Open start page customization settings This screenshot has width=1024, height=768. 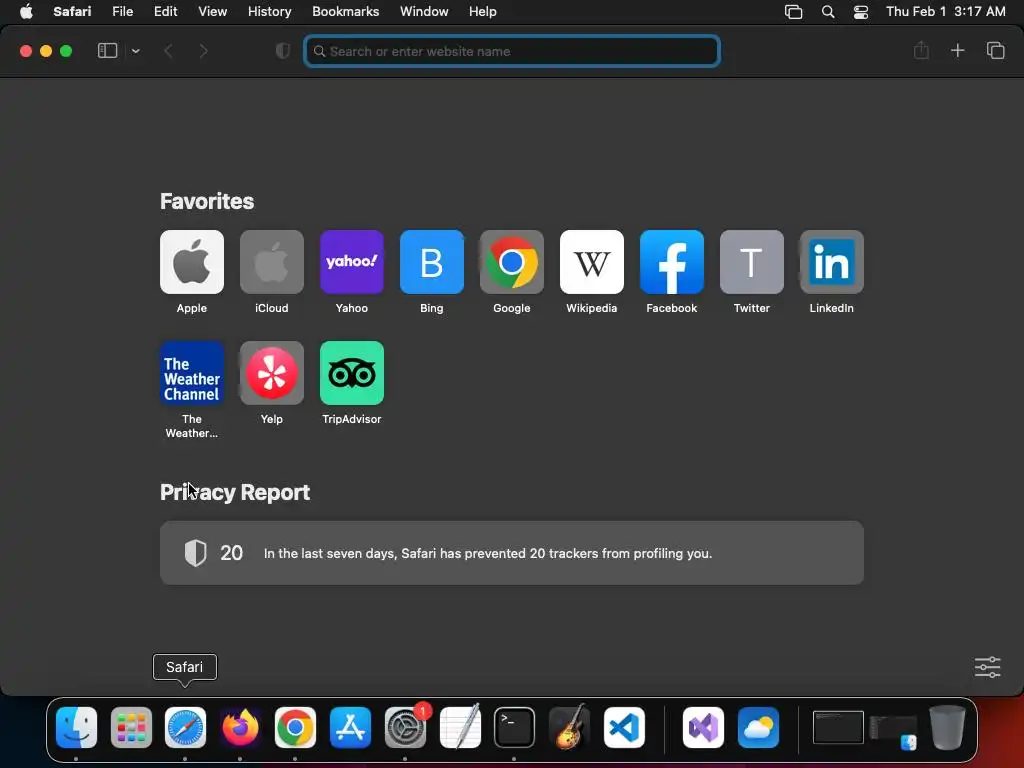pyautogui.click(x=987, y=667)
